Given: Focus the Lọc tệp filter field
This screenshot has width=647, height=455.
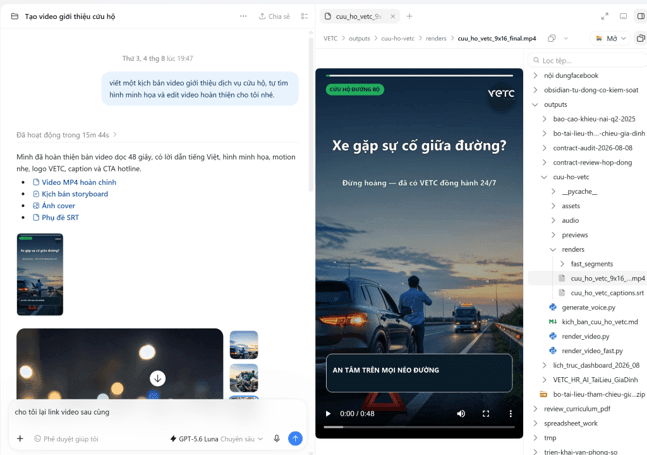Looking at the screenshot, I should click(x=588, y=61).
